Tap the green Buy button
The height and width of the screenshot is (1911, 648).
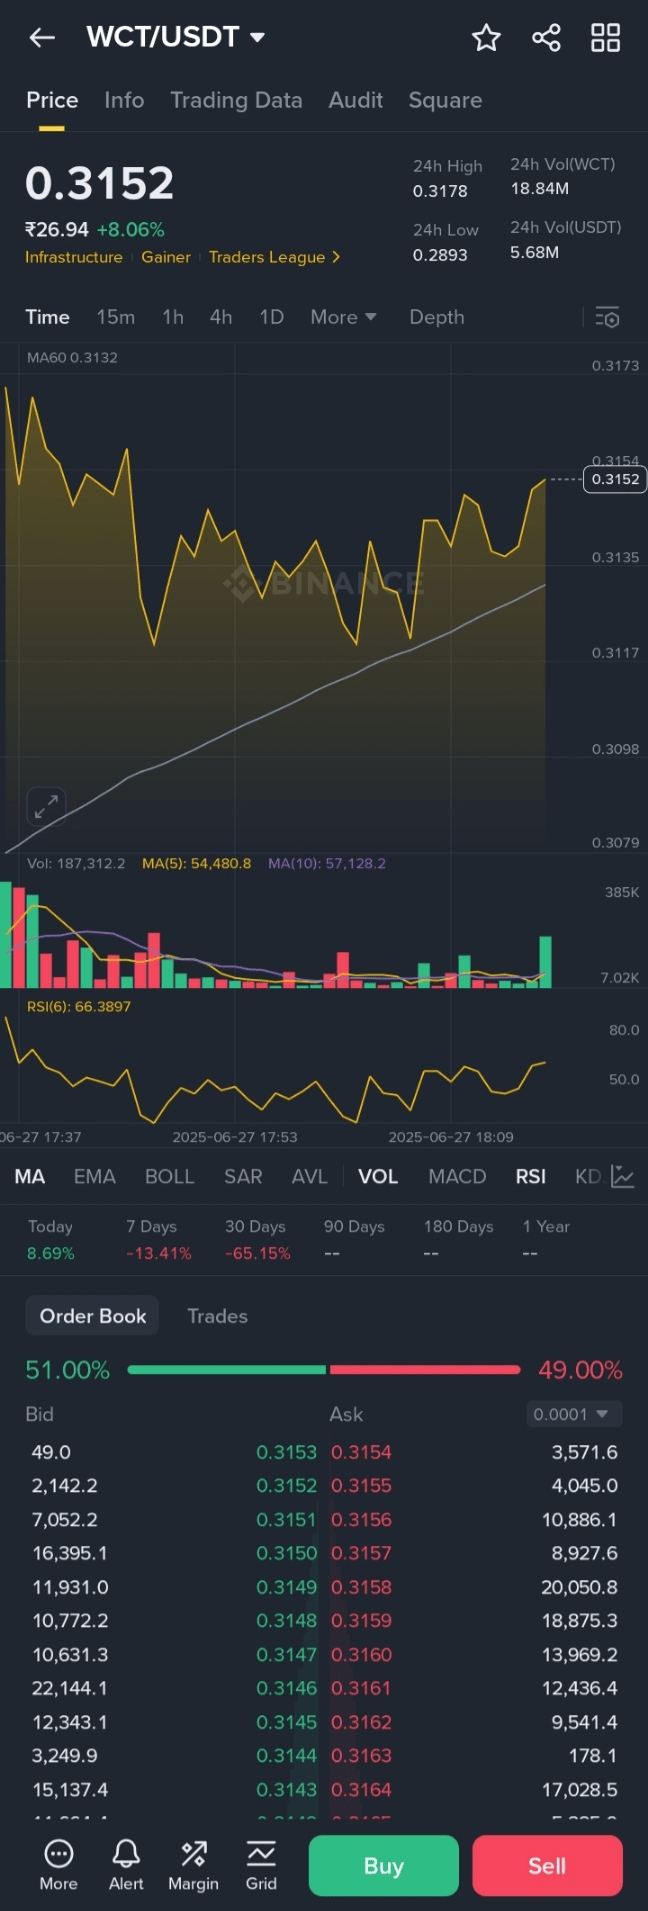tap(384, 1866)
